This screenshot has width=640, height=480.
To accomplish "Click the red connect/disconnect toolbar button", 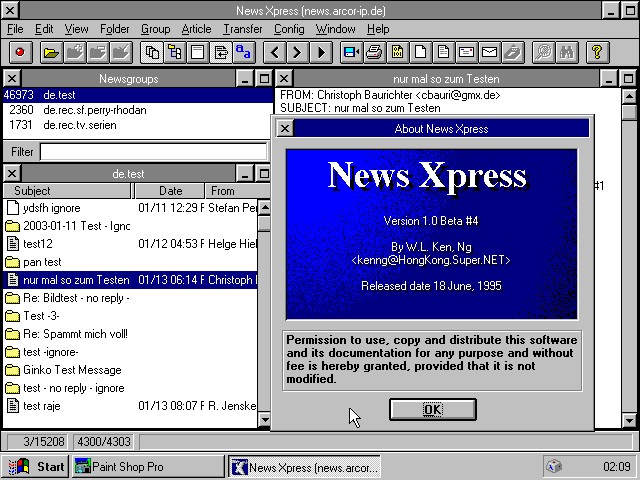I will (20, 52).
